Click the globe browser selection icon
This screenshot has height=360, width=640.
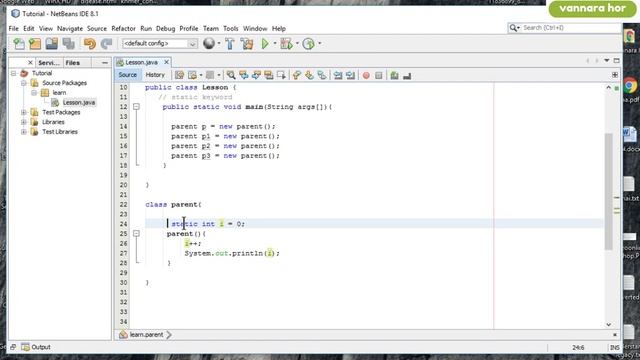tap(209, 43)
